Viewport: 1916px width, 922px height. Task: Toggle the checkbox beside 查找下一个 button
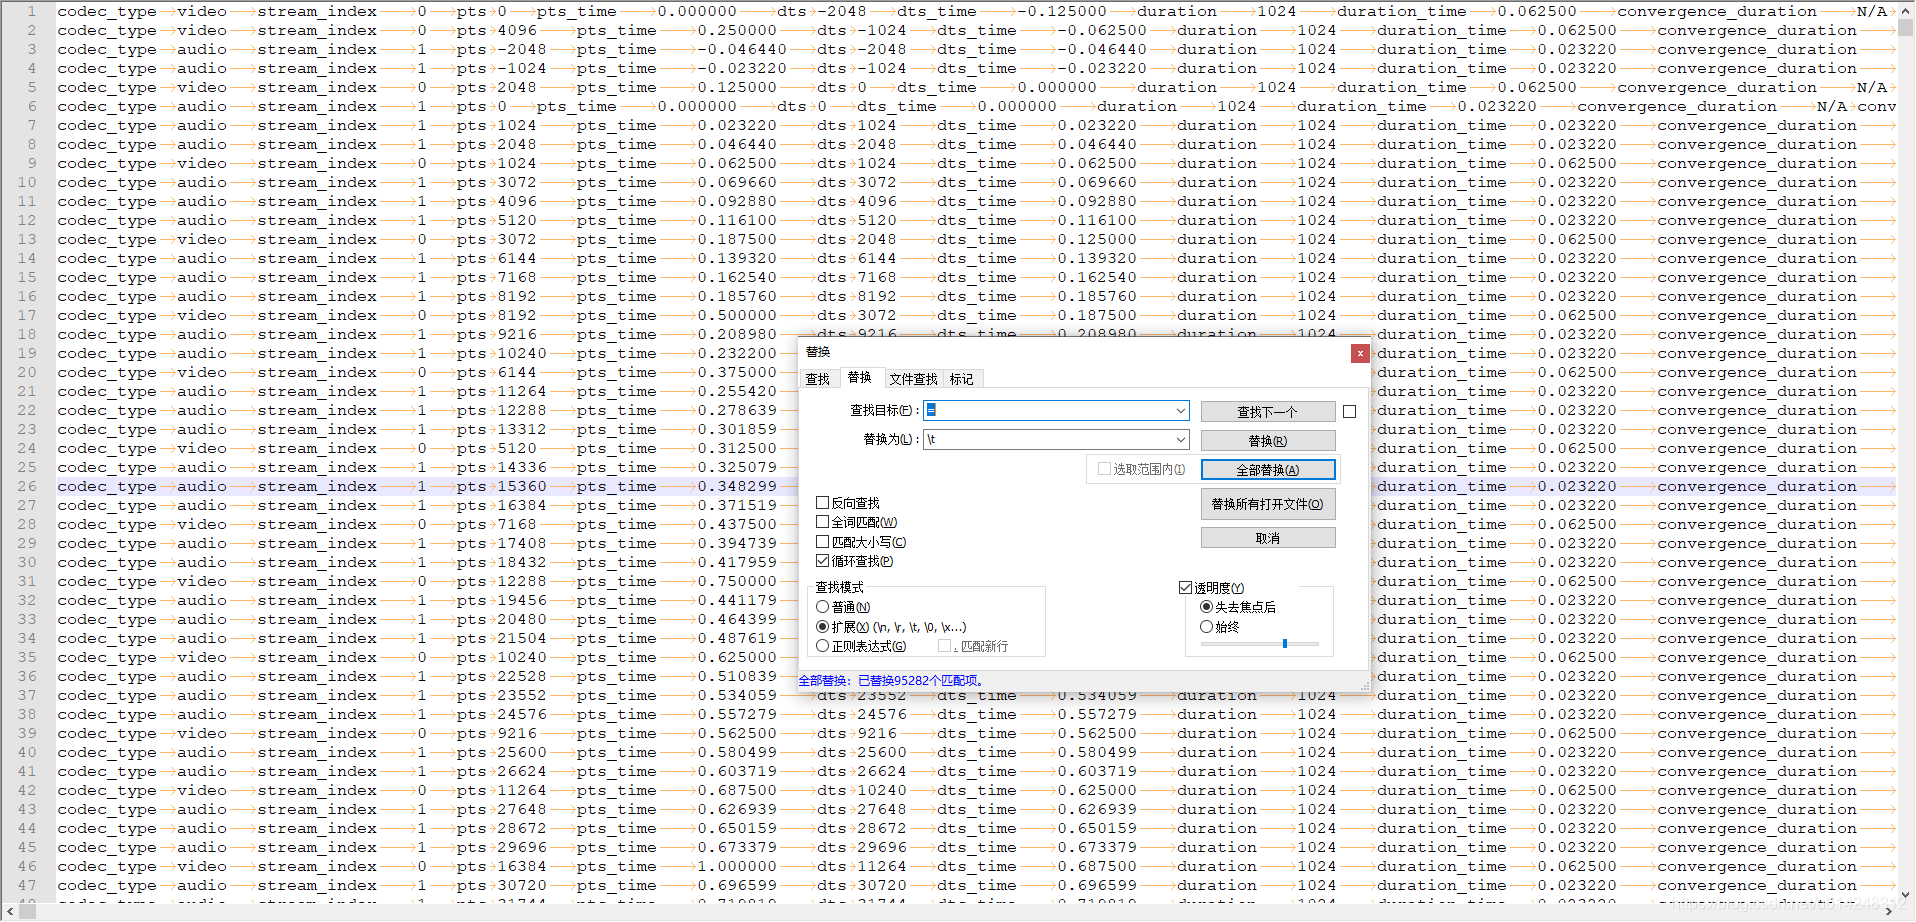pyautogui.click(x=1350, y=412)
